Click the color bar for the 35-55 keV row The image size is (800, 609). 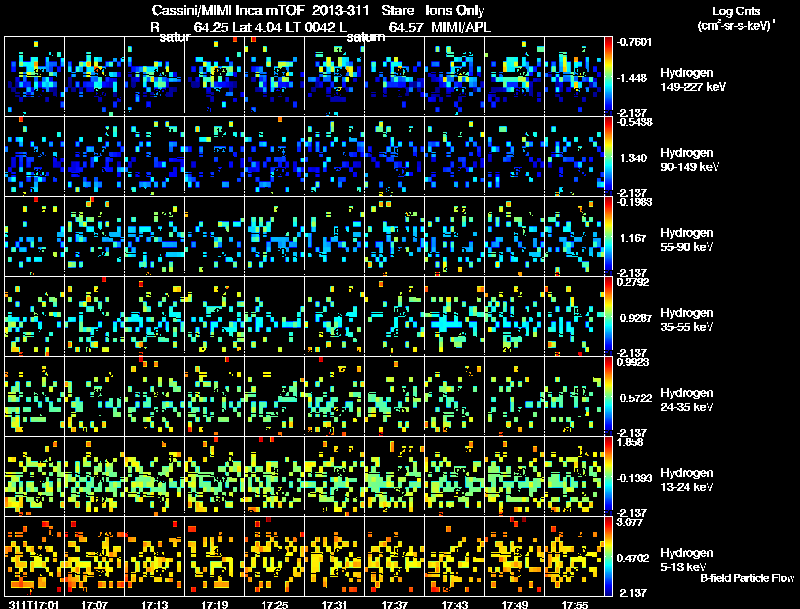pyautogui.click(x=608, y=316)
